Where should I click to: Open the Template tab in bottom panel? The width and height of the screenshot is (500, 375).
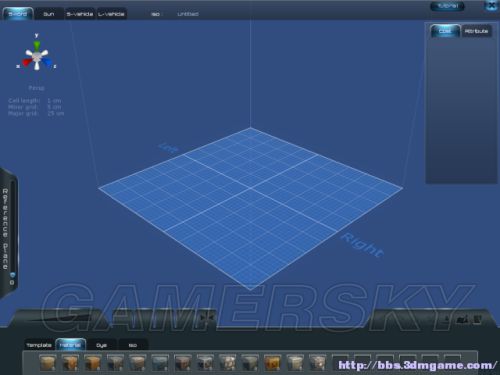39,345
